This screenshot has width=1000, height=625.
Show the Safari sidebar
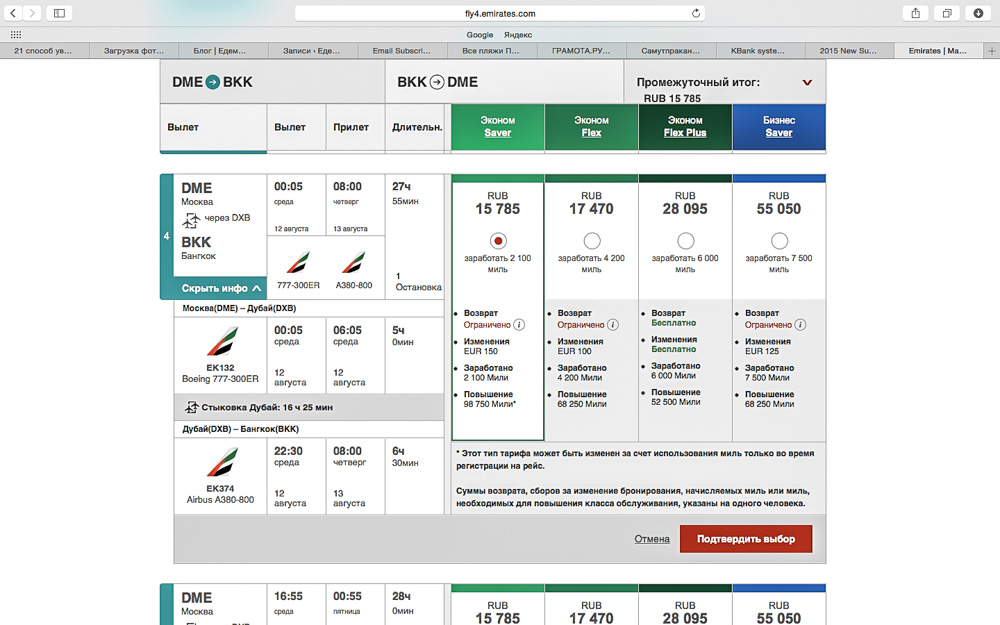[60, 13]
